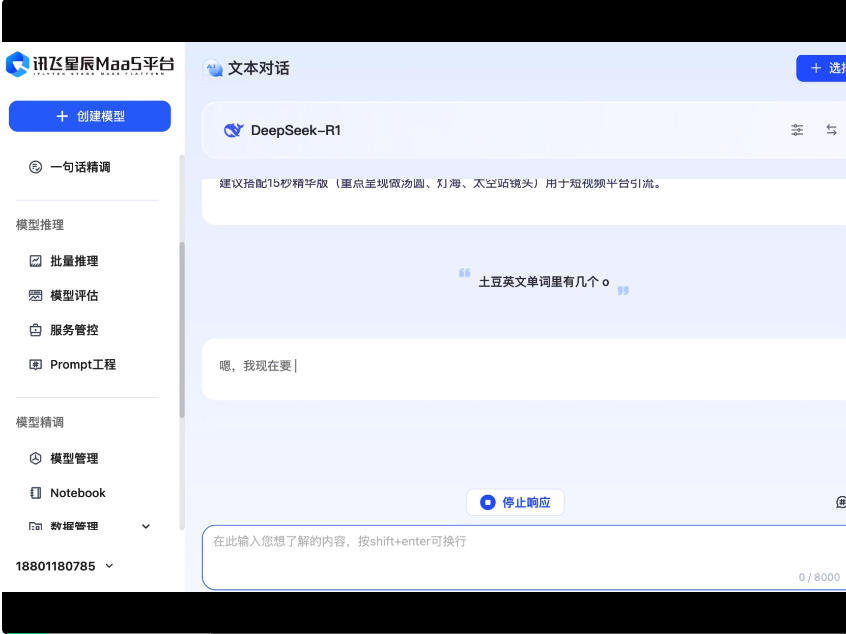This screenshot has width=846, height=634.
Task: Click the 创建模型 button
Action: (x=90, y=116)
